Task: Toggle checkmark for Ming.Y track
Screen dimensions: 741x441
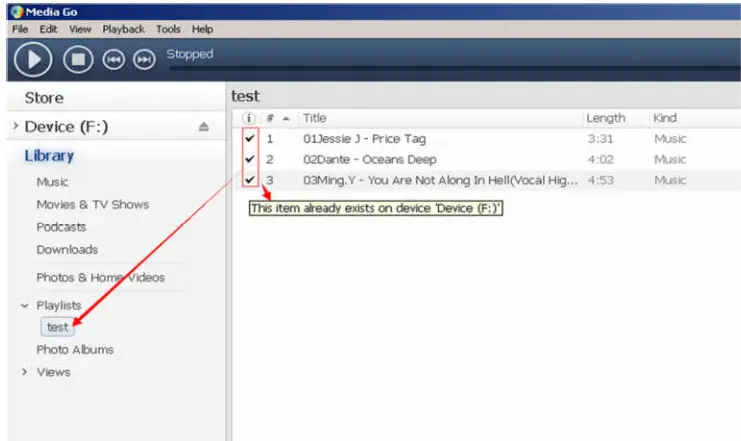Action: (250, 180)
